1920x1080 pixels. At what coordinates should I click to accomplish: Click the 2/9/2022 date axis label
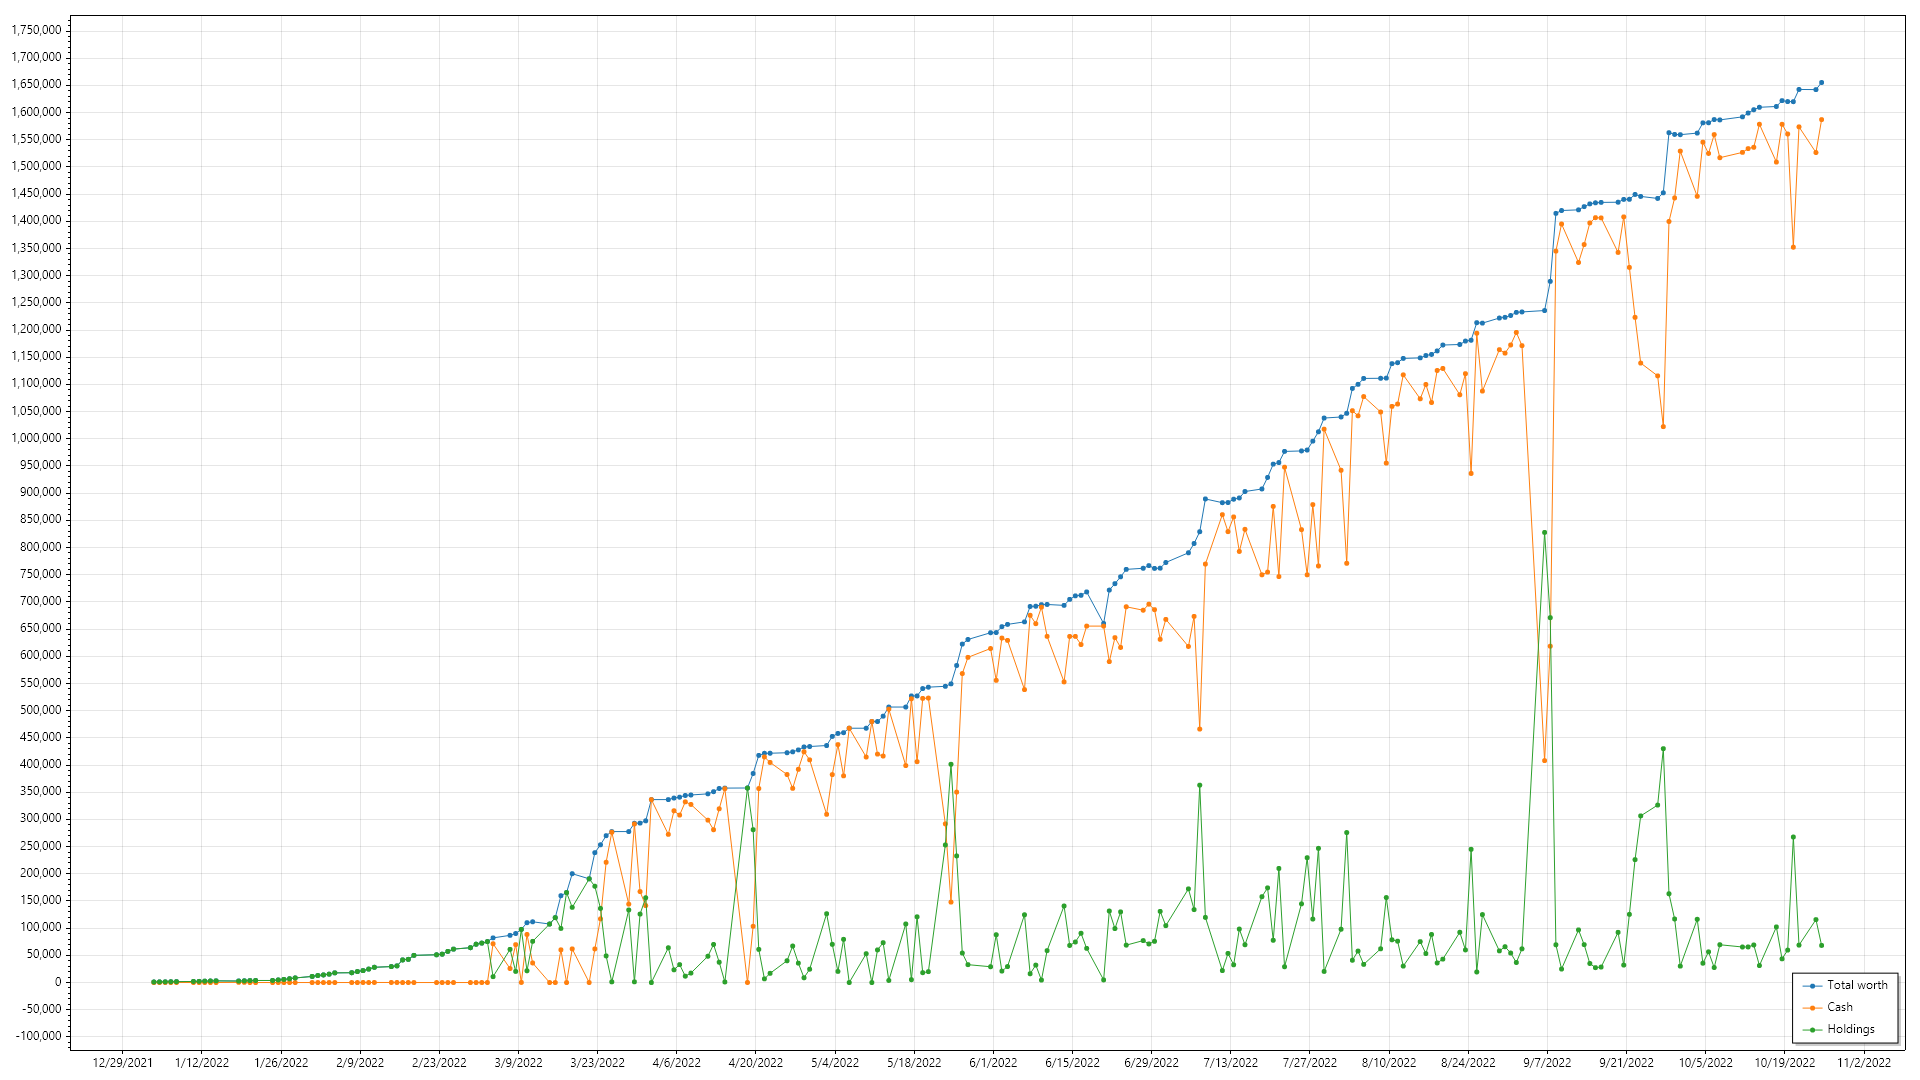tap(360, 1063)
